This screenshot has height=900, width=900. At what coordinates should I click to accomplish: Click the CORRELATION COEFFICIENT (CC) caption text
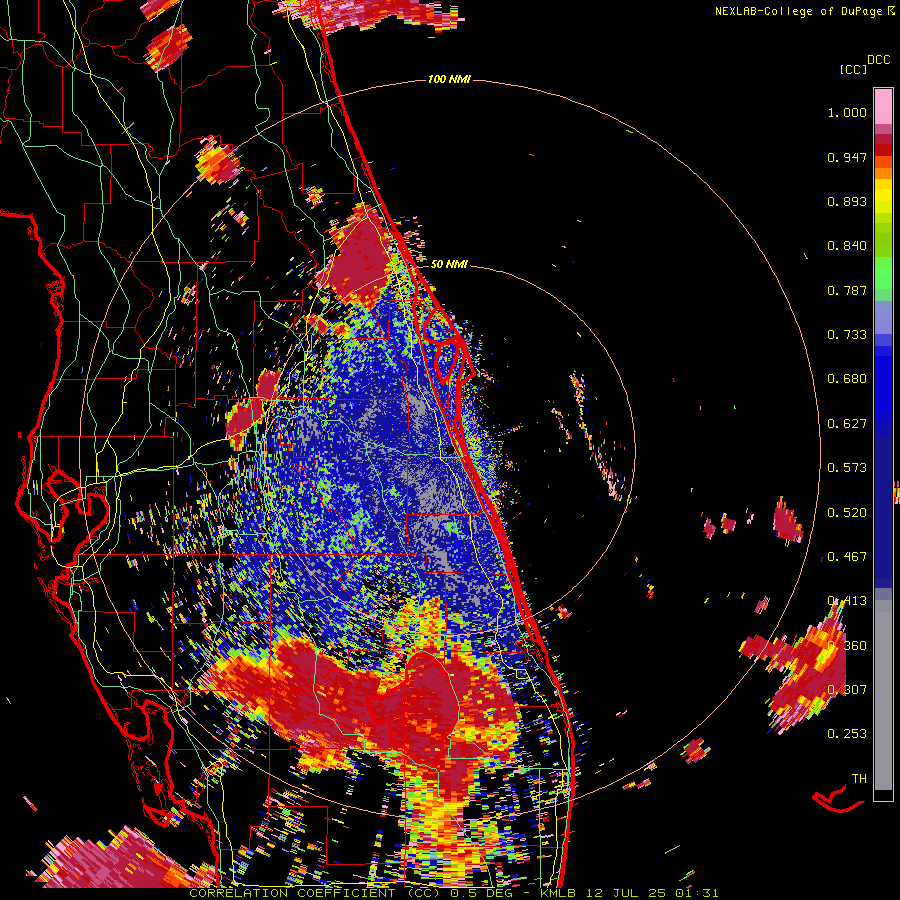[x=315, y=893]
